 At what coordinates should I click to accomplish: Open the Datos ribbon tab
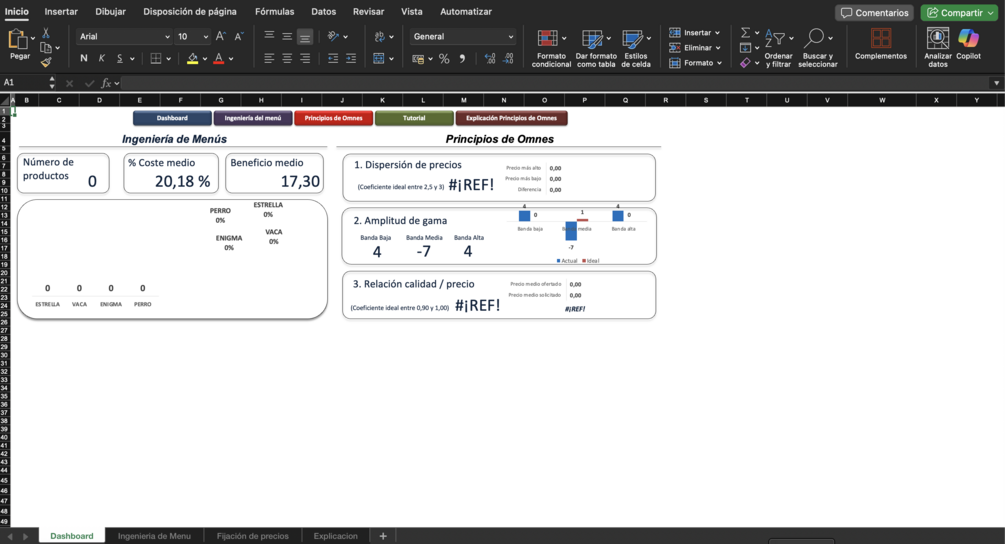click(x=324, y=12)
